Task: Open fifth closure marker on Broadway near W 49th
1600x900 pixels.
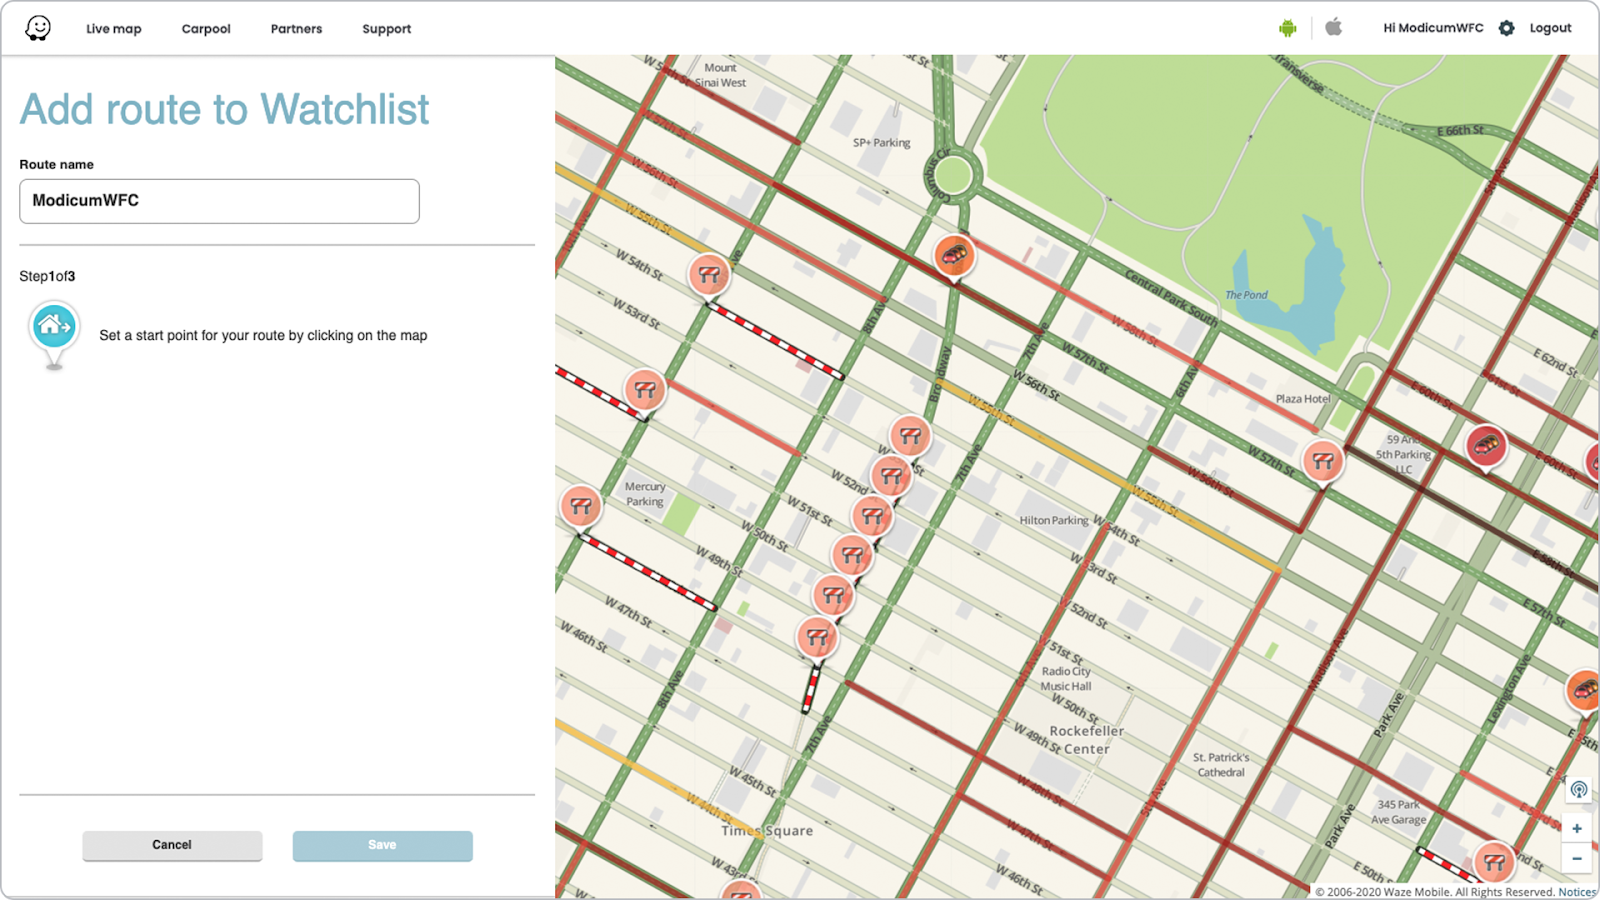Action: point(833,596)
